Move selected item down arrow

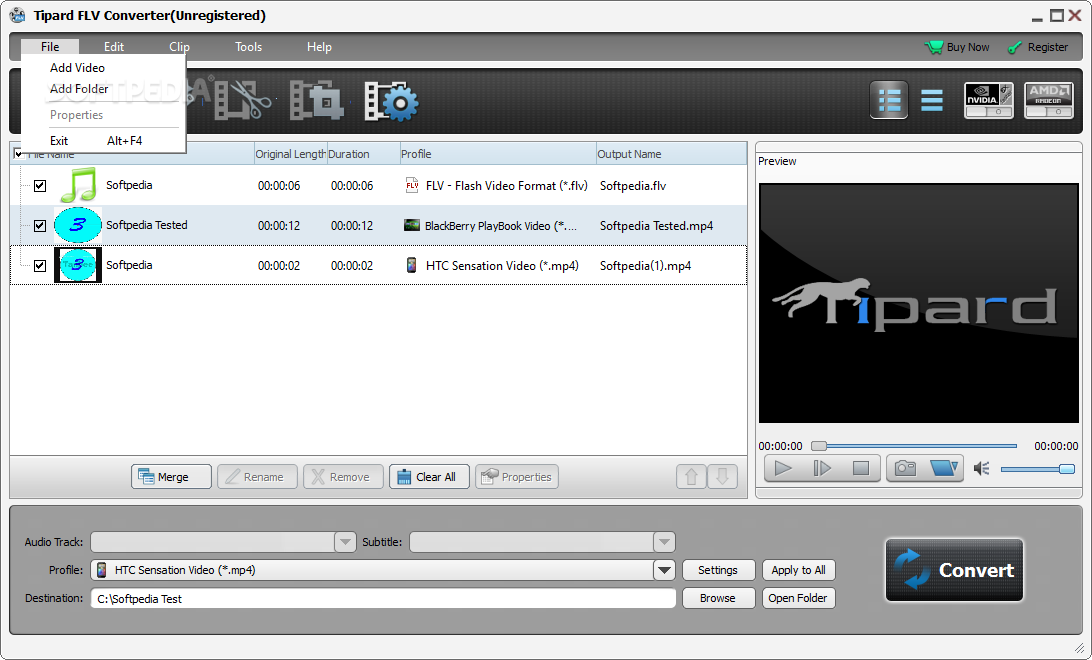click(x=722, y=477)
